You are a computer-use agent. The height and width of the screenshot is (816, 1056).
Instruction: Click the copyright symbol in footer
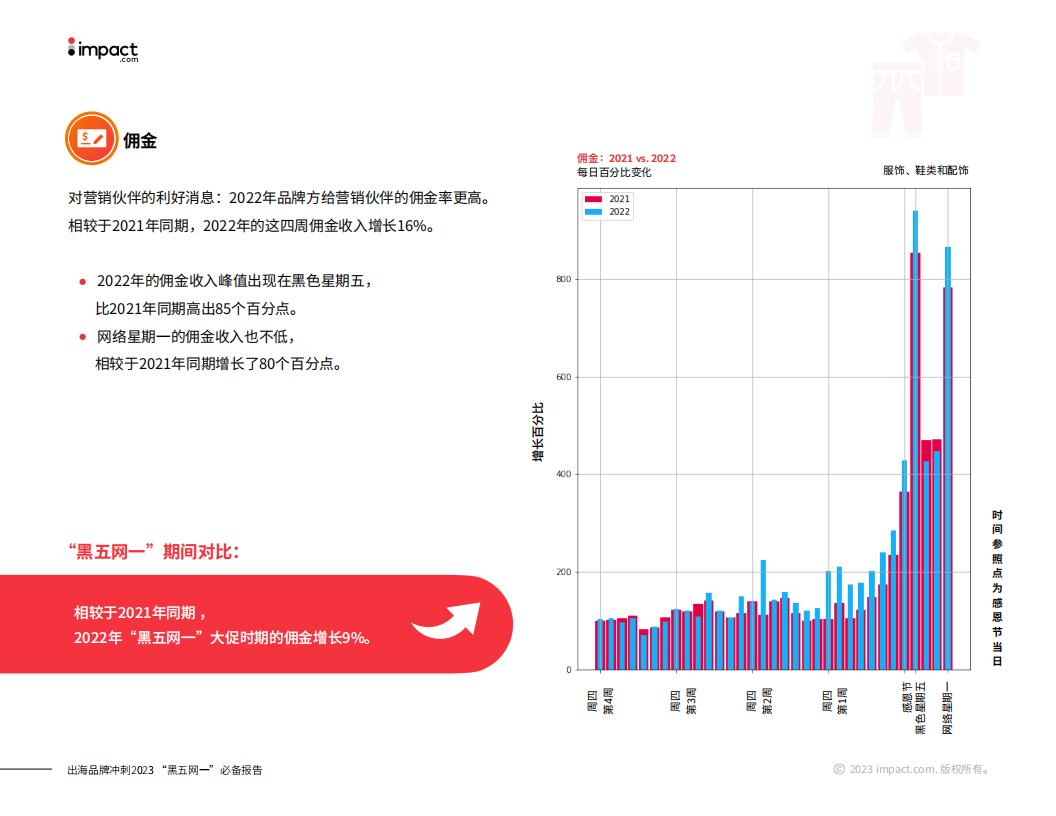839,769
